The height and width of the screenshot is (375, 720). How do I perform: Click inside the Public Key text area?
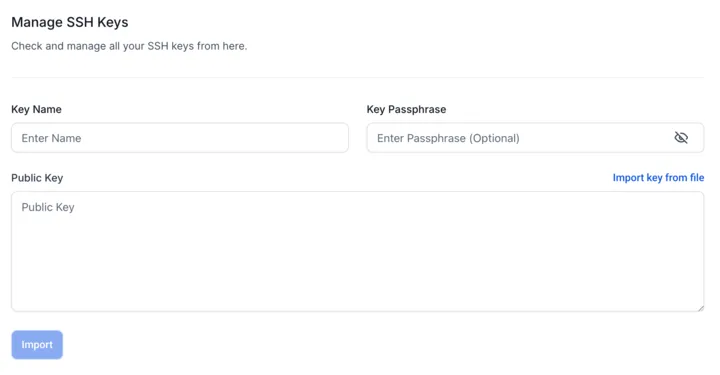358,252
